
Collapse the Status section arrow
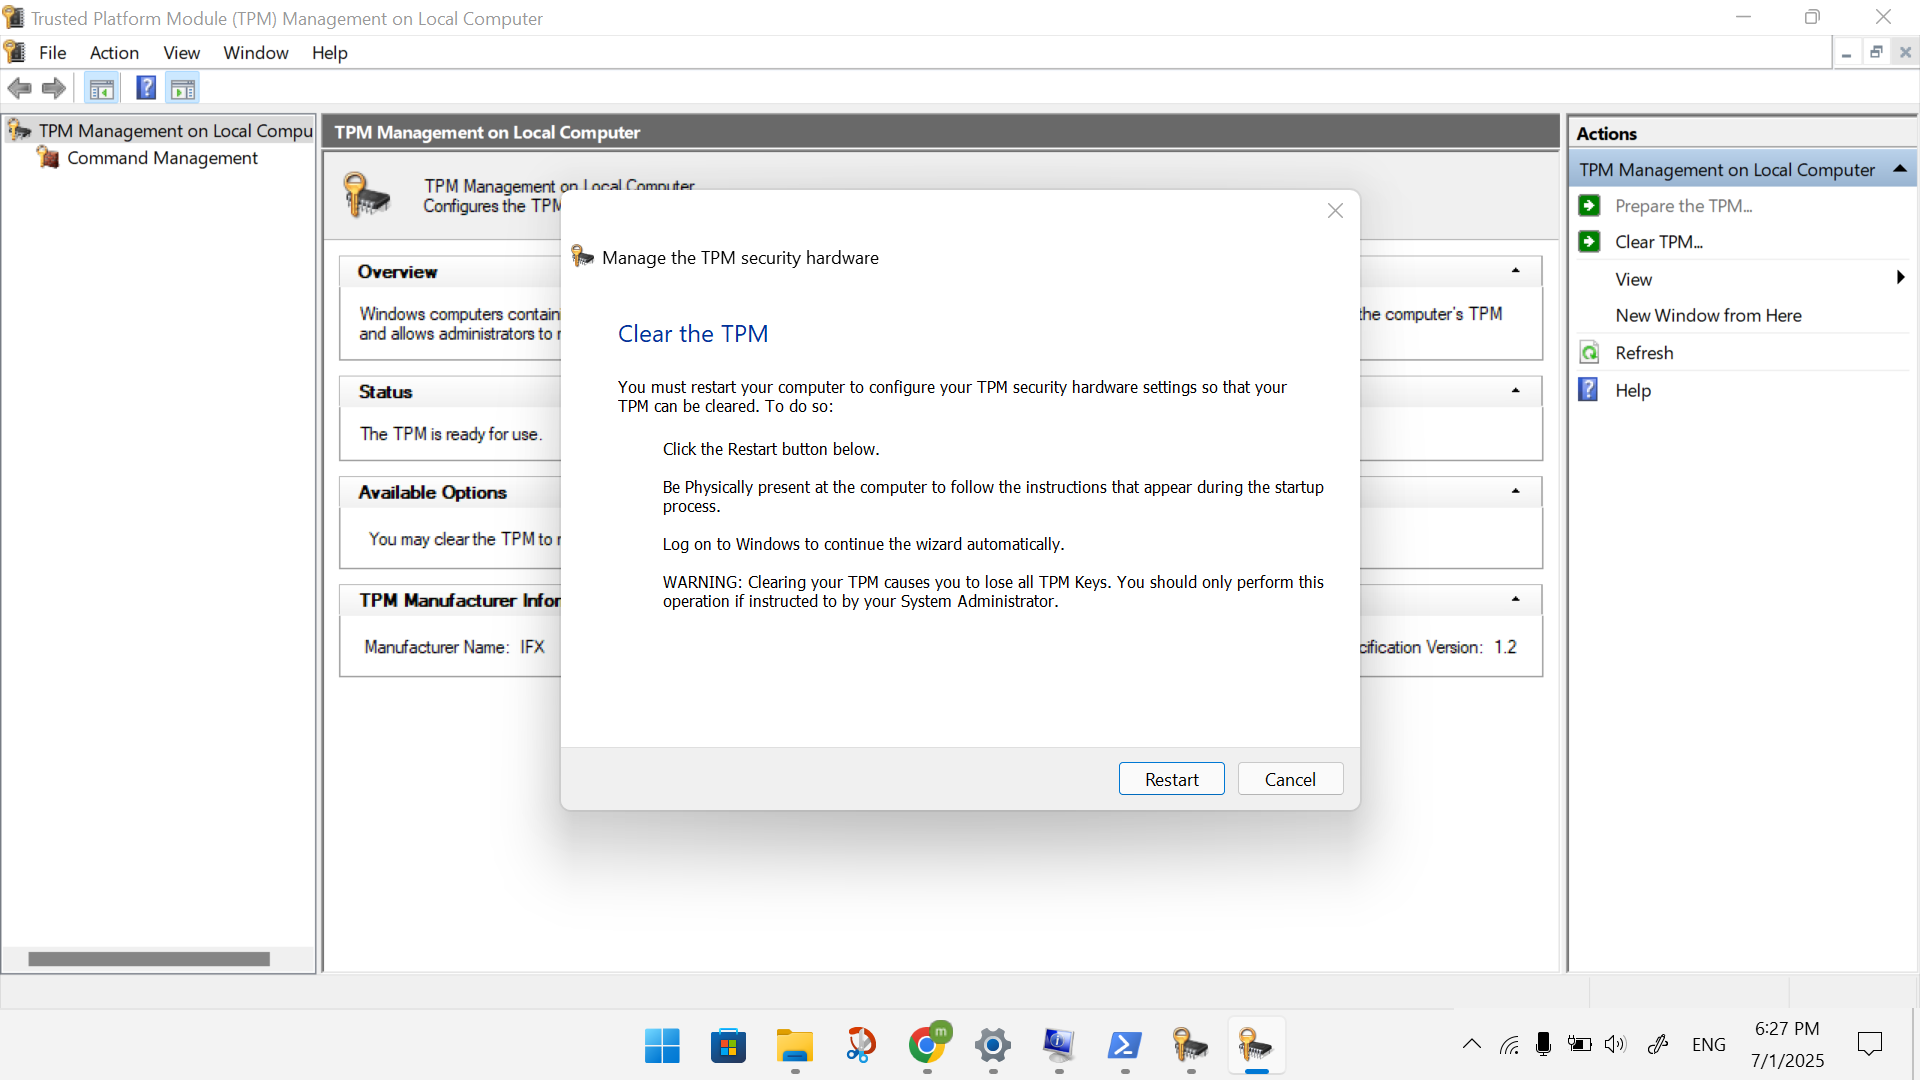tap(1515, 391)
